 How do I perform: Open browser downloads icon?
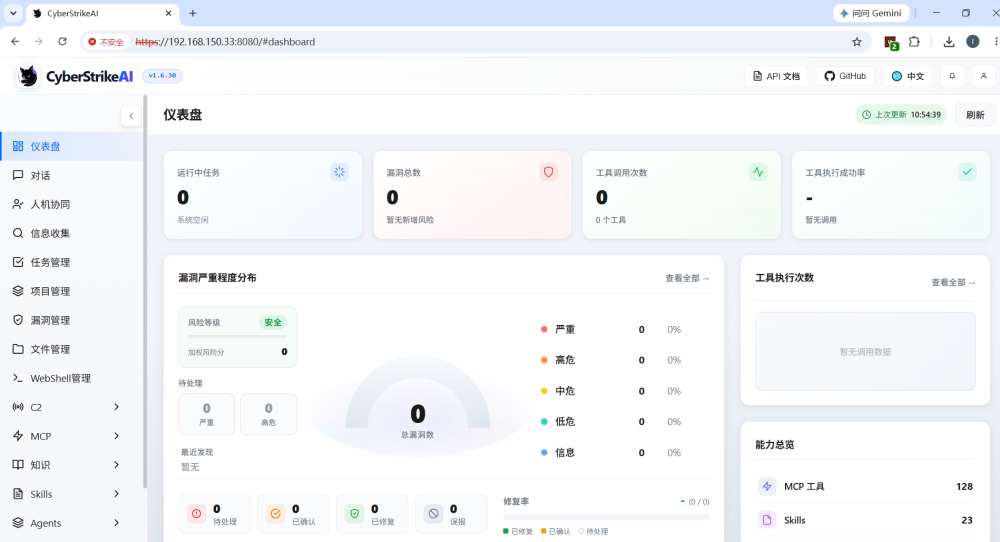pos(949,41)
